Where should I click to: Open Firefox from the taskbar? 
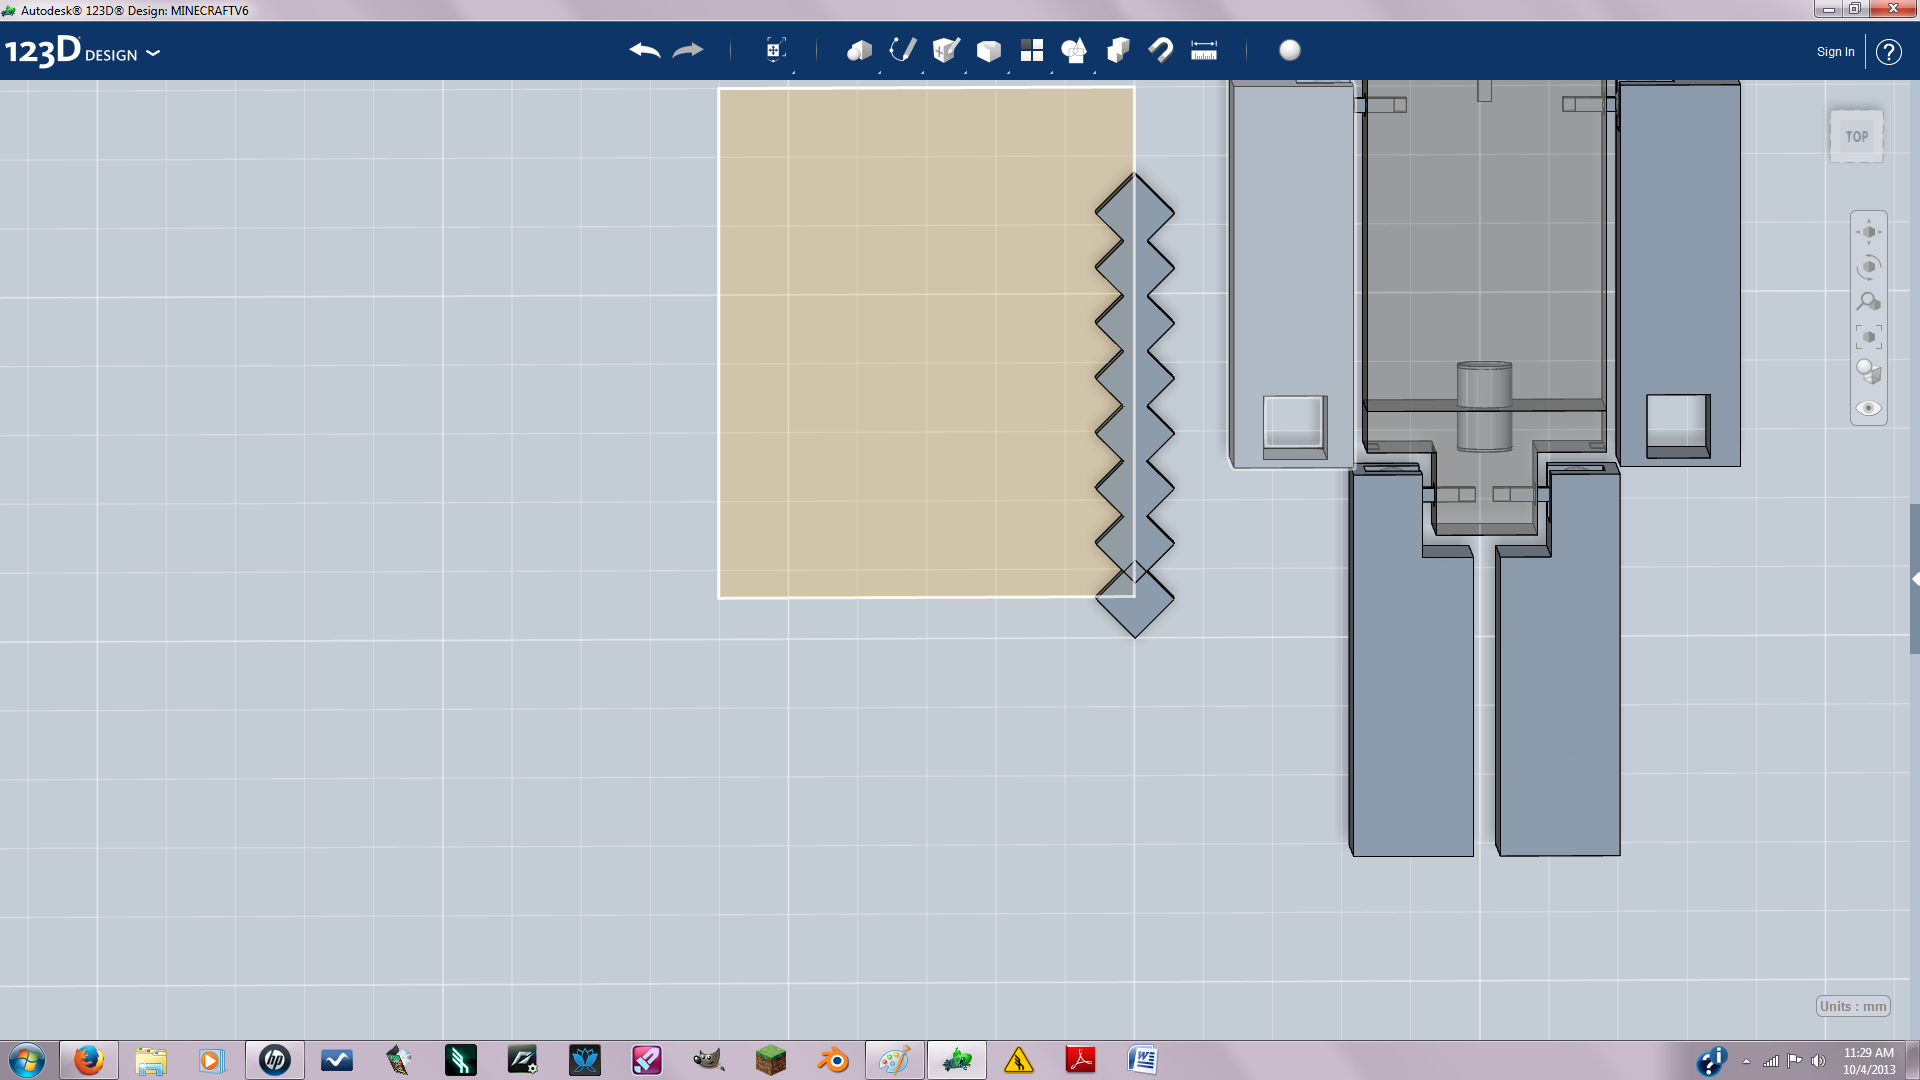88,1060
